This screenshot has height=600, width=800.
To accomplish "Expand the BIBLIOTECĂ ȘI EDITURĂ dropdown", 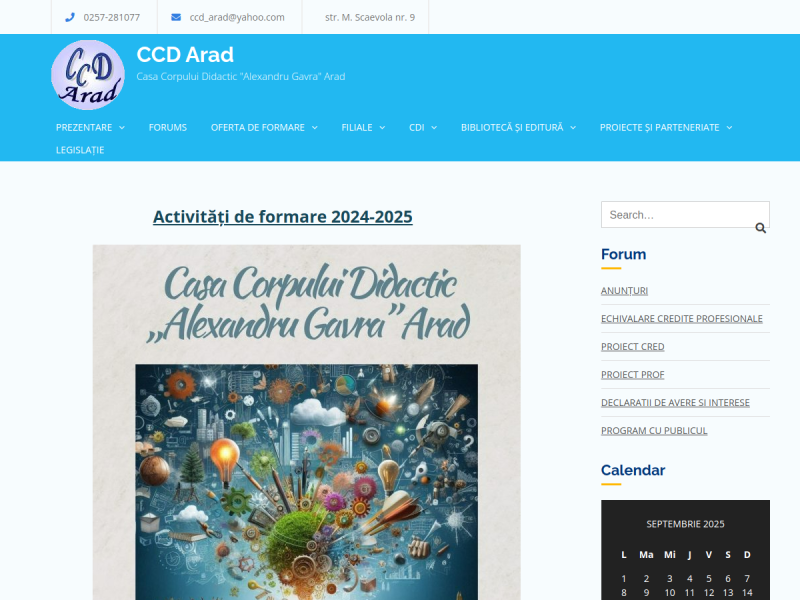I will click(x=513, y=127).
